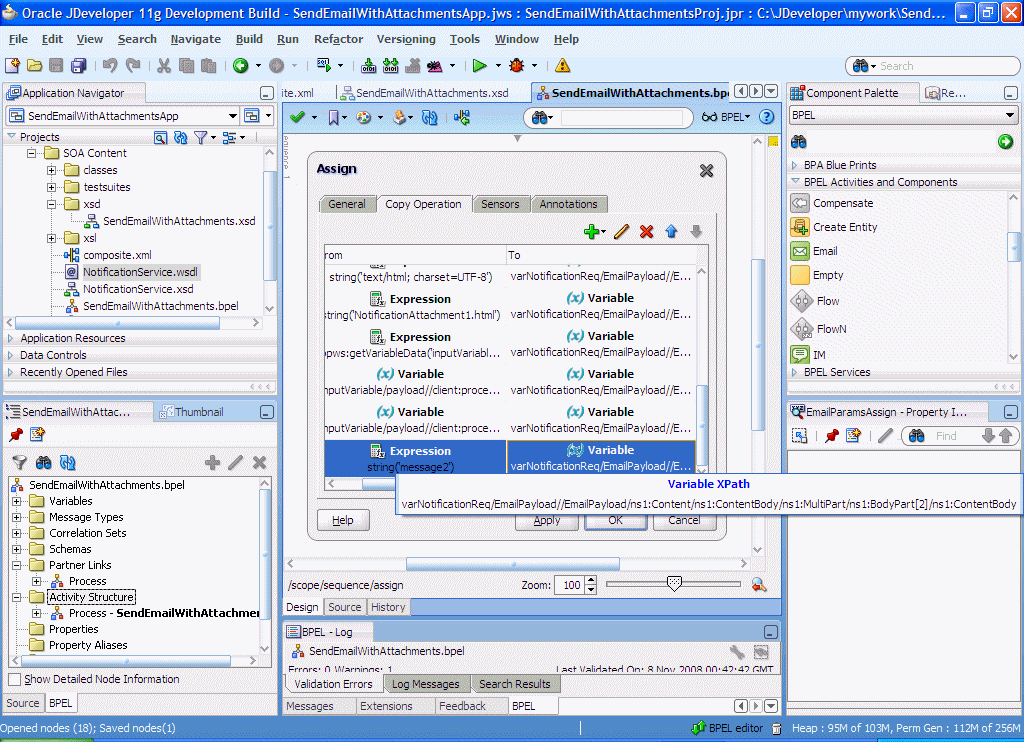Viewport: 1024px width, 742px height.
Task: Click green plus add copy operation icon
Action: tap(592, 231)
